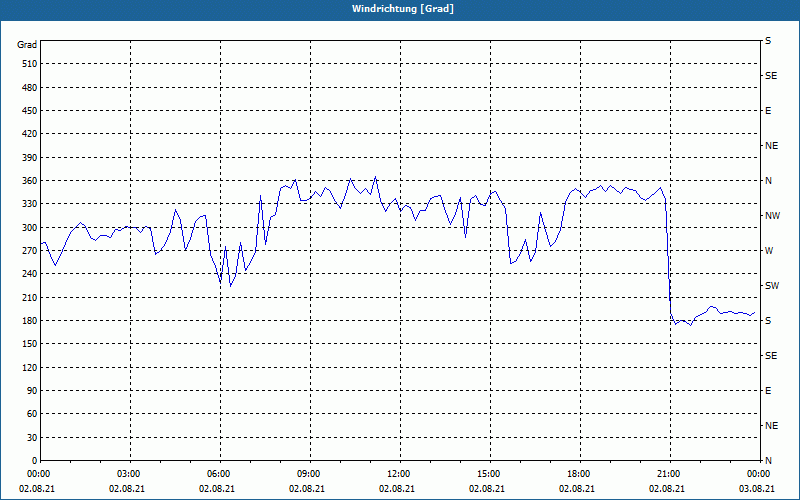Viewport: 800px width, 500px height.
Task: Click the NE compass label near 30 level
Action: [771, 426]
